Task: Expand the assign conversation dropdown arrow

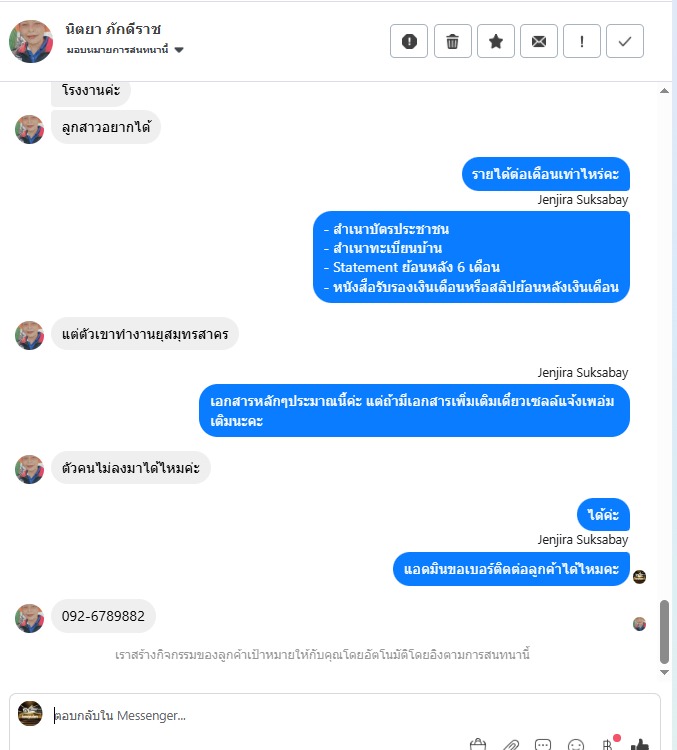Action: point(179,50)
